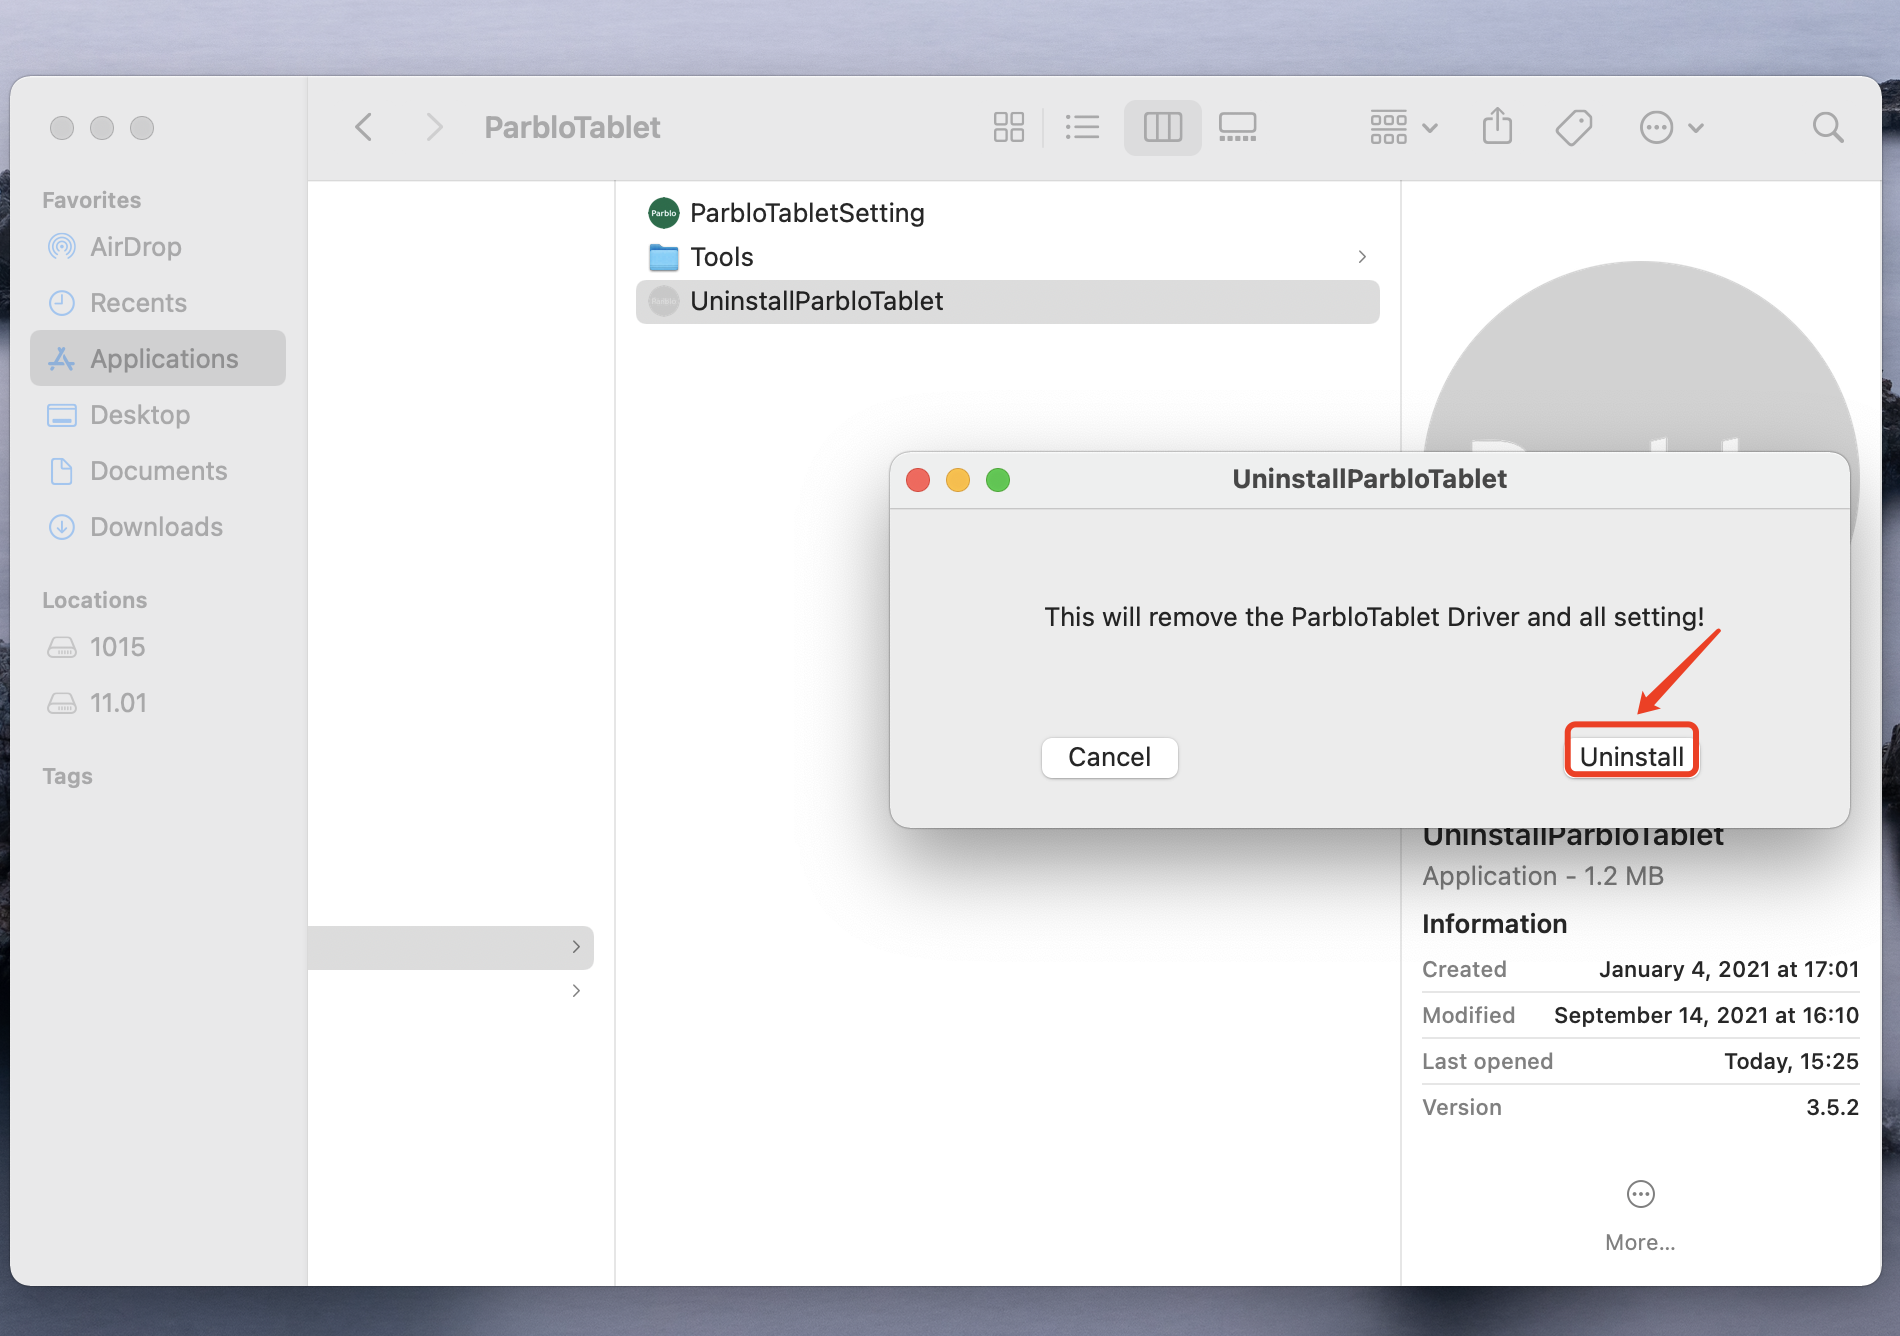Go back in Finder navigation
This screenshot has width=1900, height=1336.
364,127
